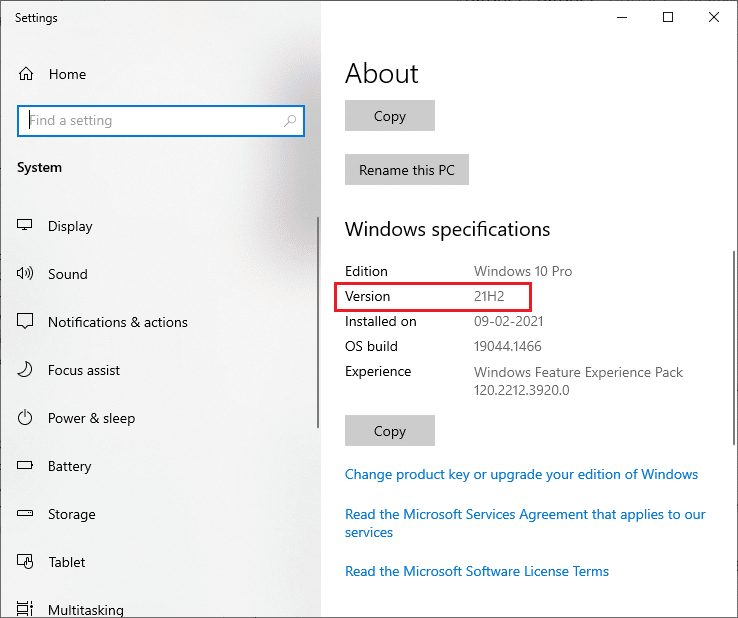Click the Tablet icon
The image size is (738, 618).
point(25,561)
